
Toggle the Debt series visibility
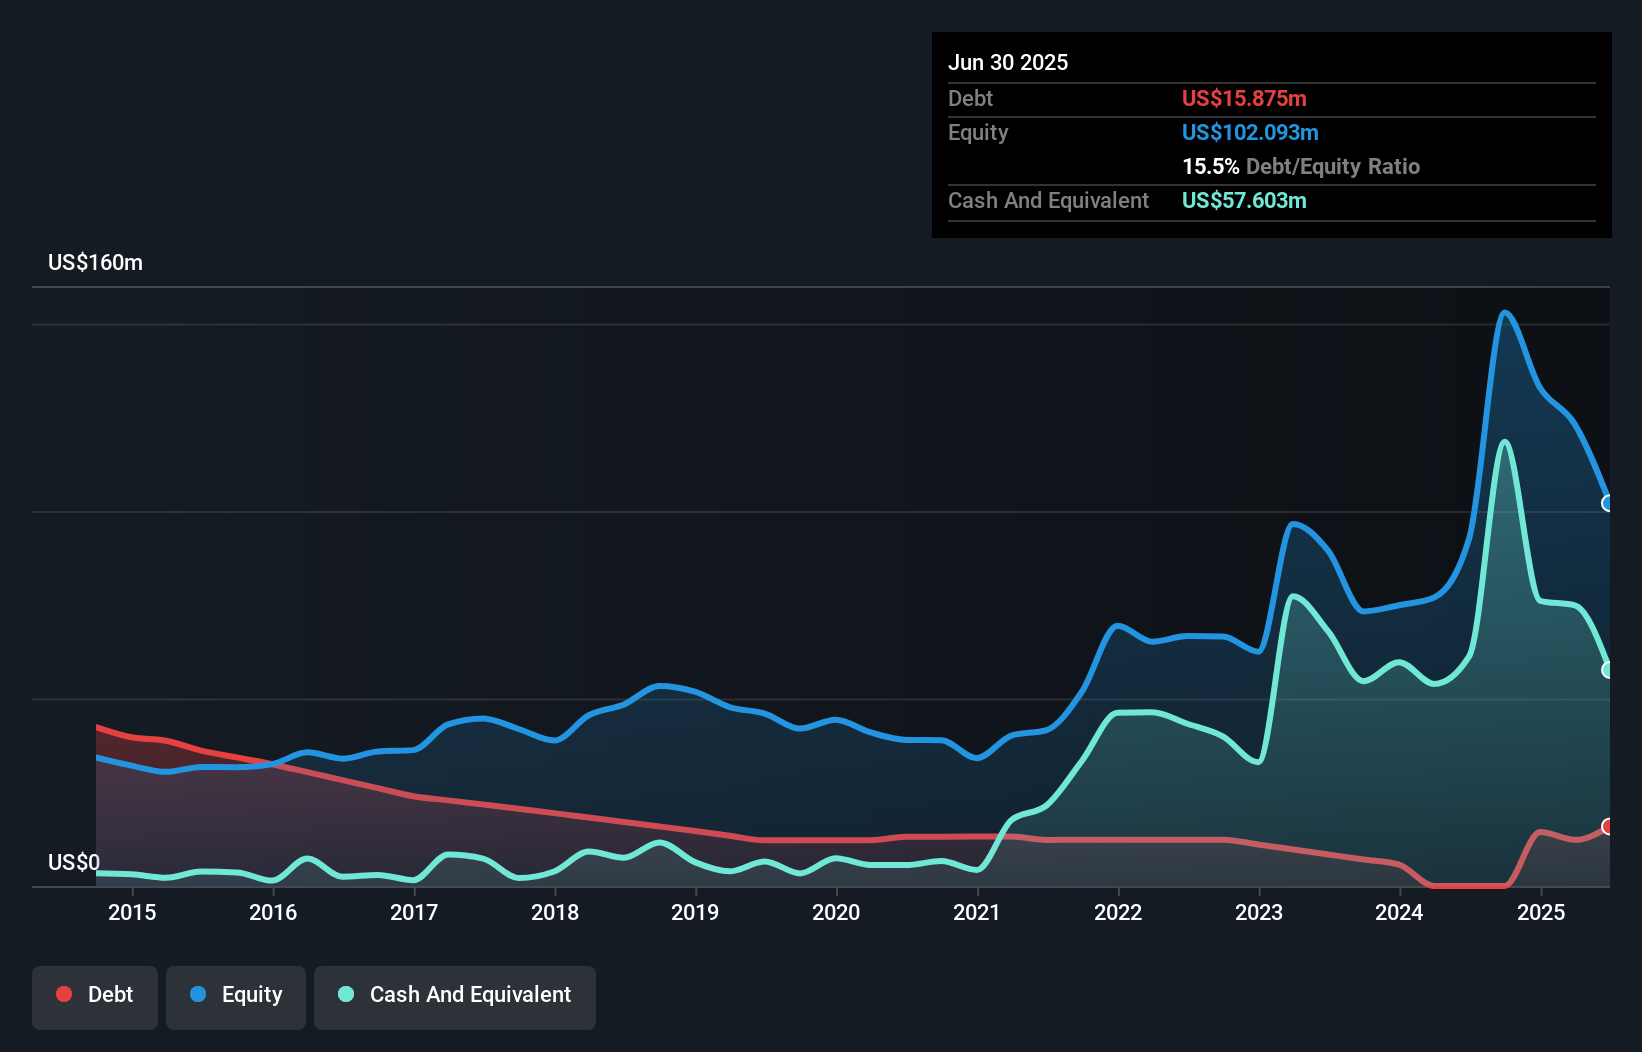pos(94,994)
